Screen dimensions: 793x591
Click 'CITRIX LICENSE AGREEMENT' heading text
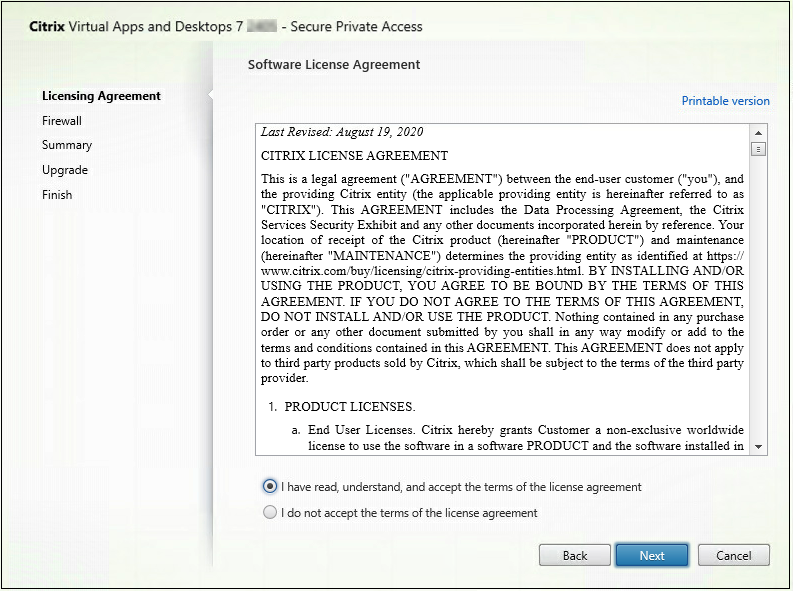355,155
